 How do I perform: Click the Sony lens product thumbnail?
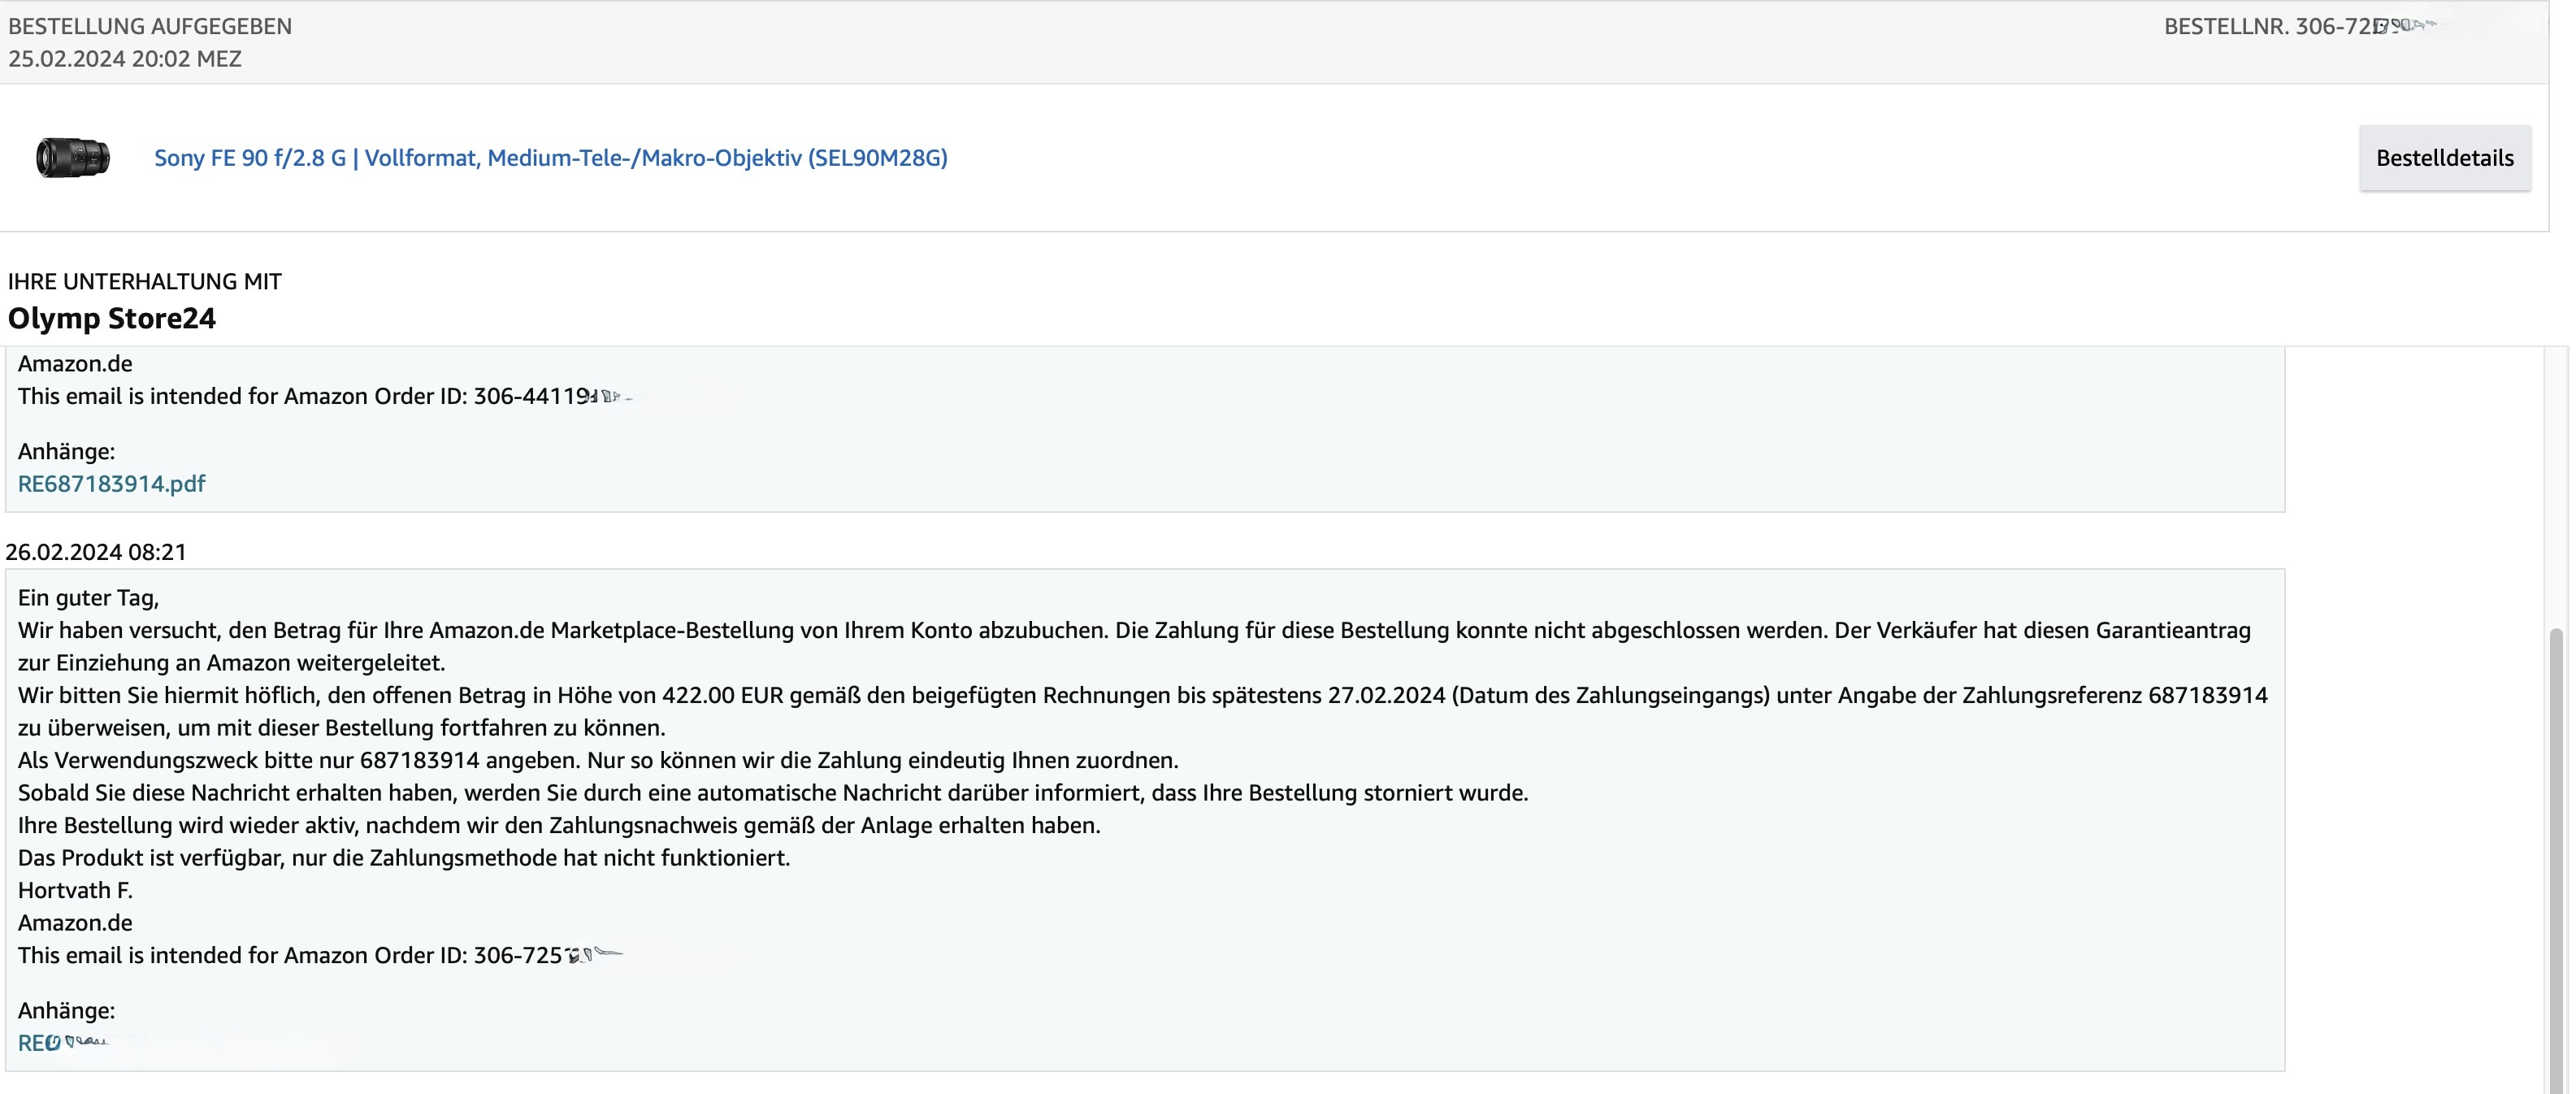[73, 158]
